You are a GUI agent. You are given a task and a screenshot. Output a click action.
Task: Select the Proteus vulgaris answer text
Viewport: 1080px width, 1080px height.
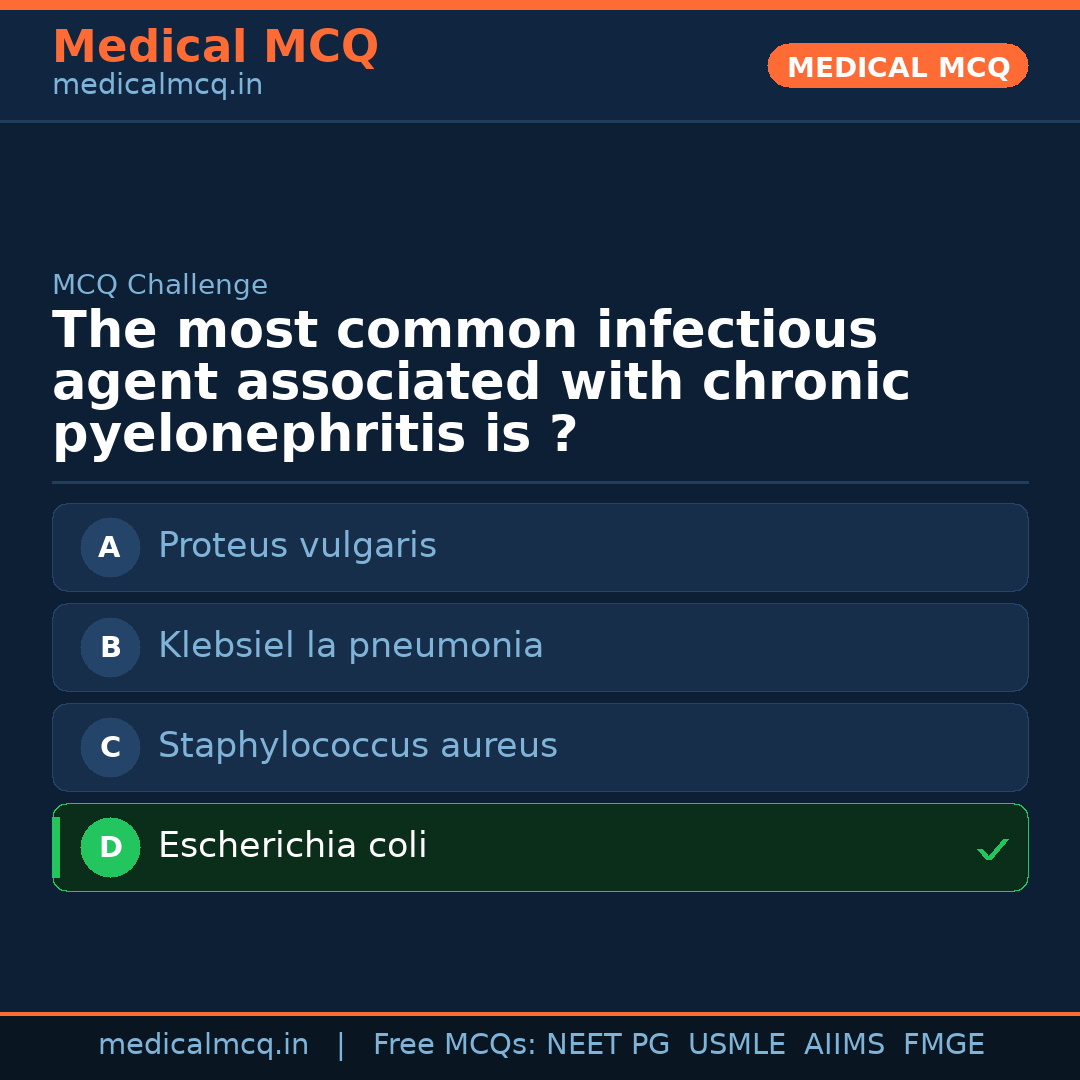(297, 546)
